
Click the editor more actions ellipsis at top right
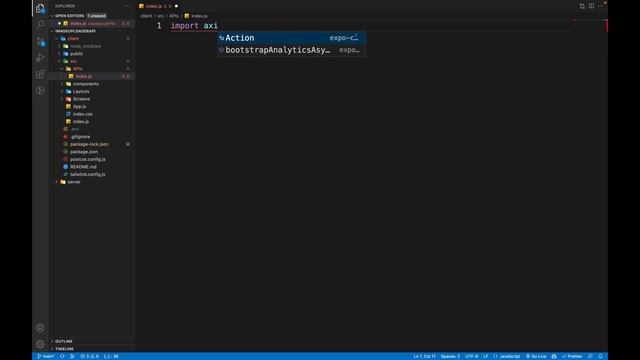tap(600, 6)
